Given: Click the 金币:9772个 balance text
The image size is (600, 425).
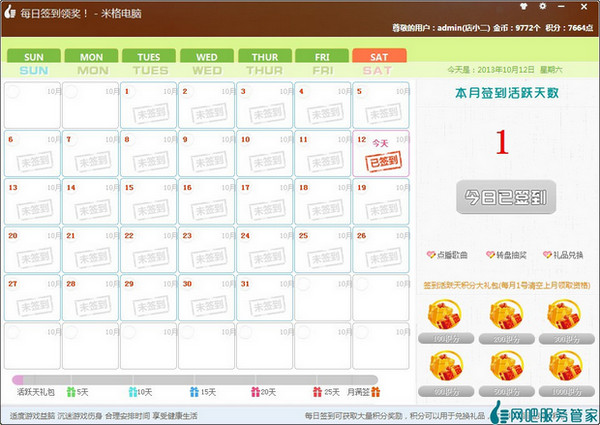Looking at the screenshot, I should 517,28.
